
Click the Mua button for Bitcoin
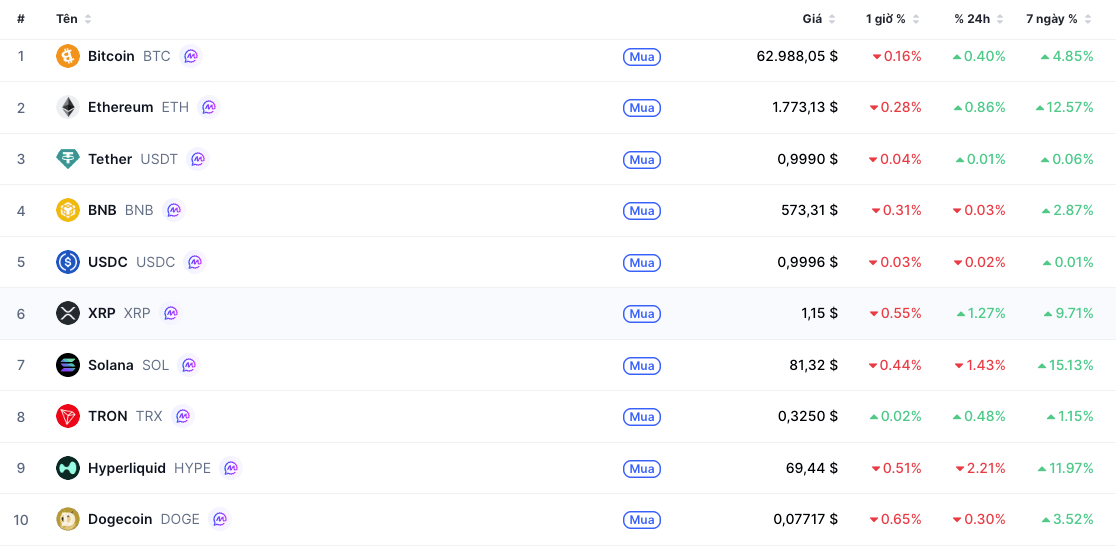642,56
